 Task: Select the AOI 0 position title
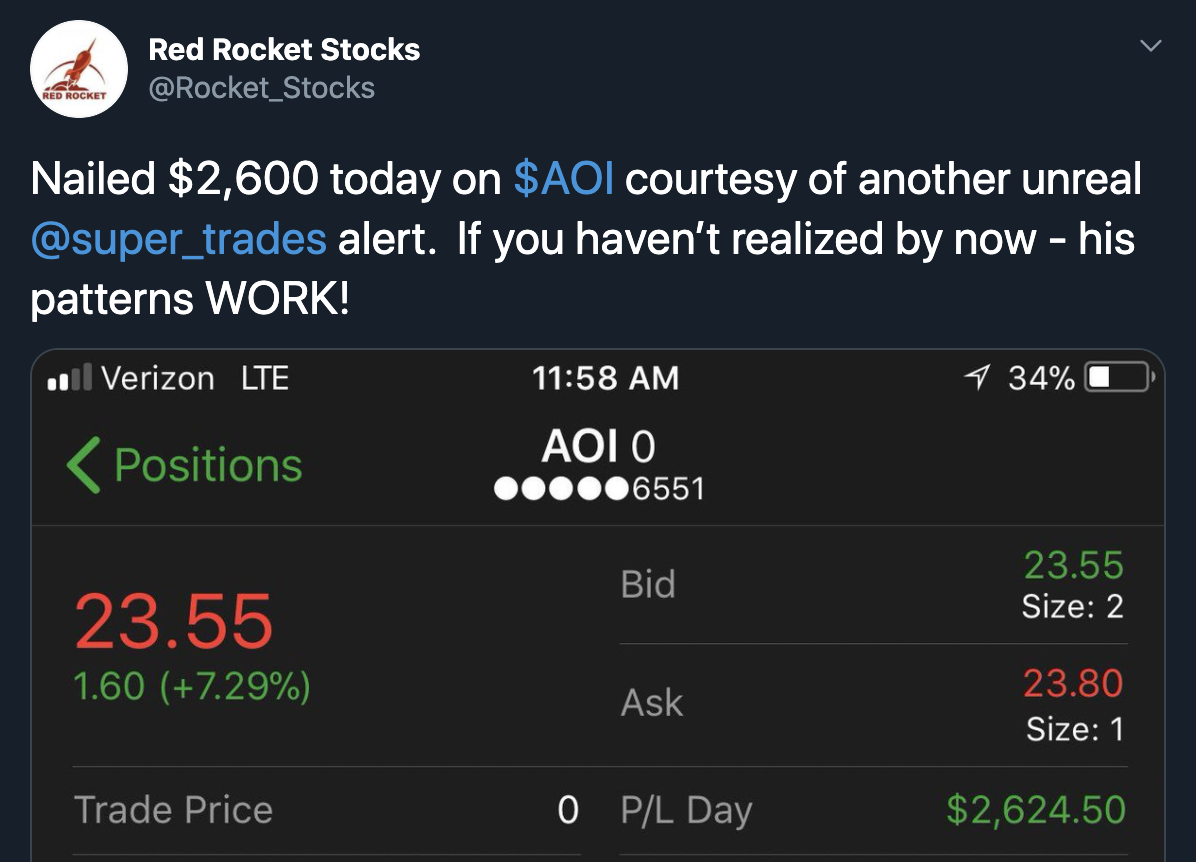click(598, 447)
